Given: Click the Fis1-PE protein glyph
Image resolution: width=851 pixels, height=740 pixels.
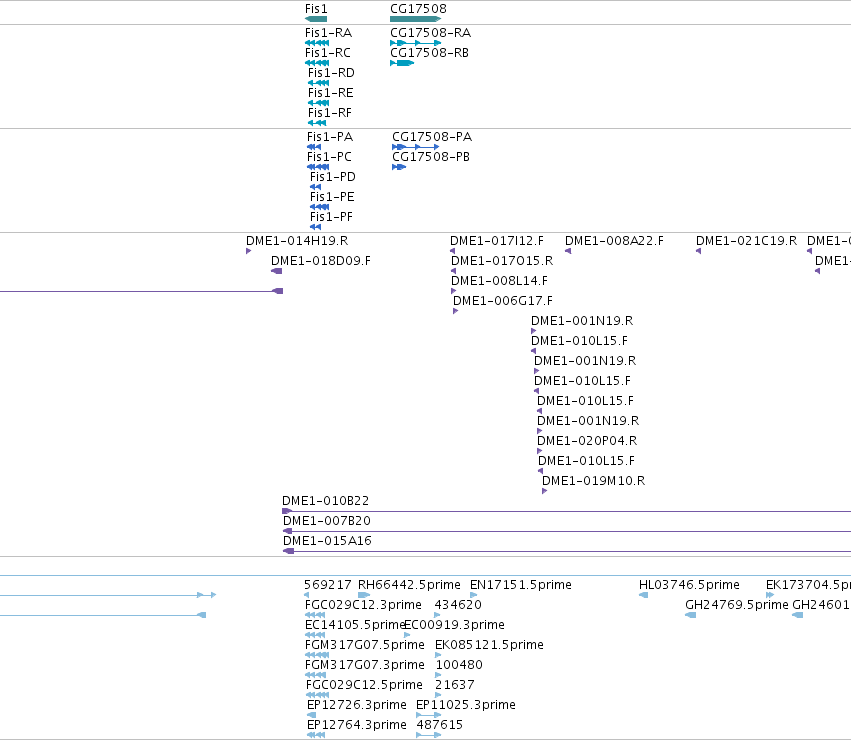Looking at the screenshot, I should (x=320, y=207).
